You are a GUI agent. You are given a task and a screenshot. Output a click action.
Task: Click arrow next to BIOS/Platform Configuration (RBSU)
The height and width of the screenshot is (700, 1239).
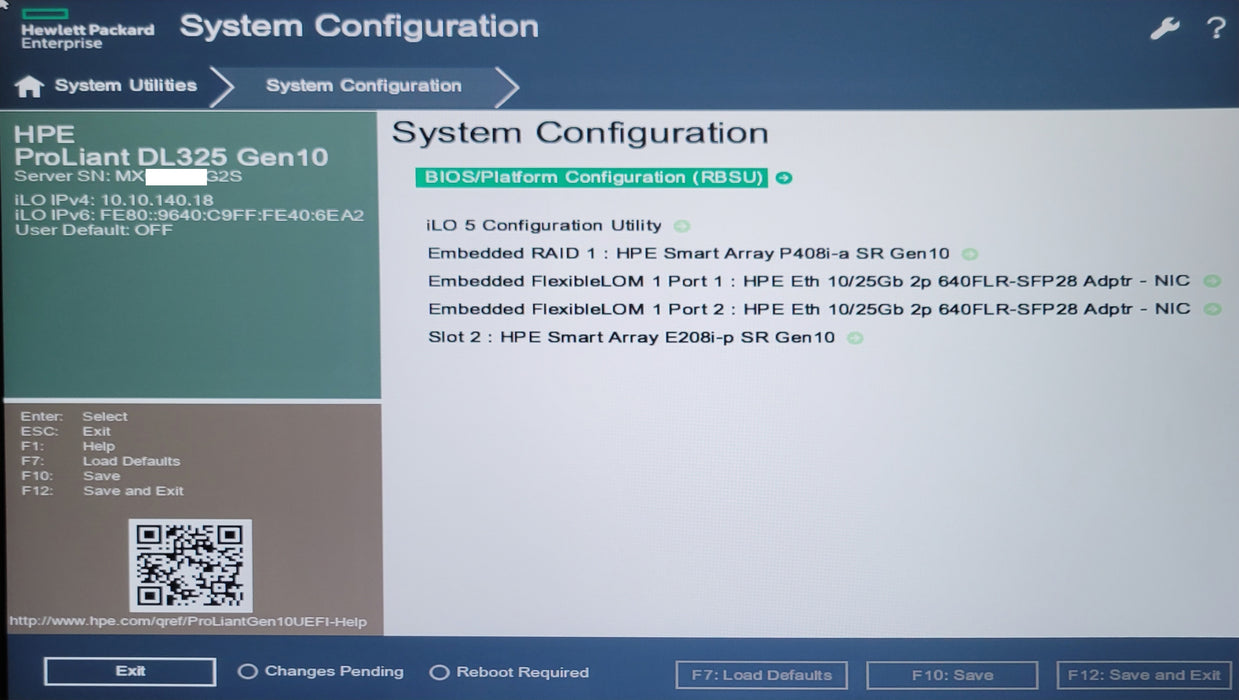pyautogui.click(x=784, y=178)
